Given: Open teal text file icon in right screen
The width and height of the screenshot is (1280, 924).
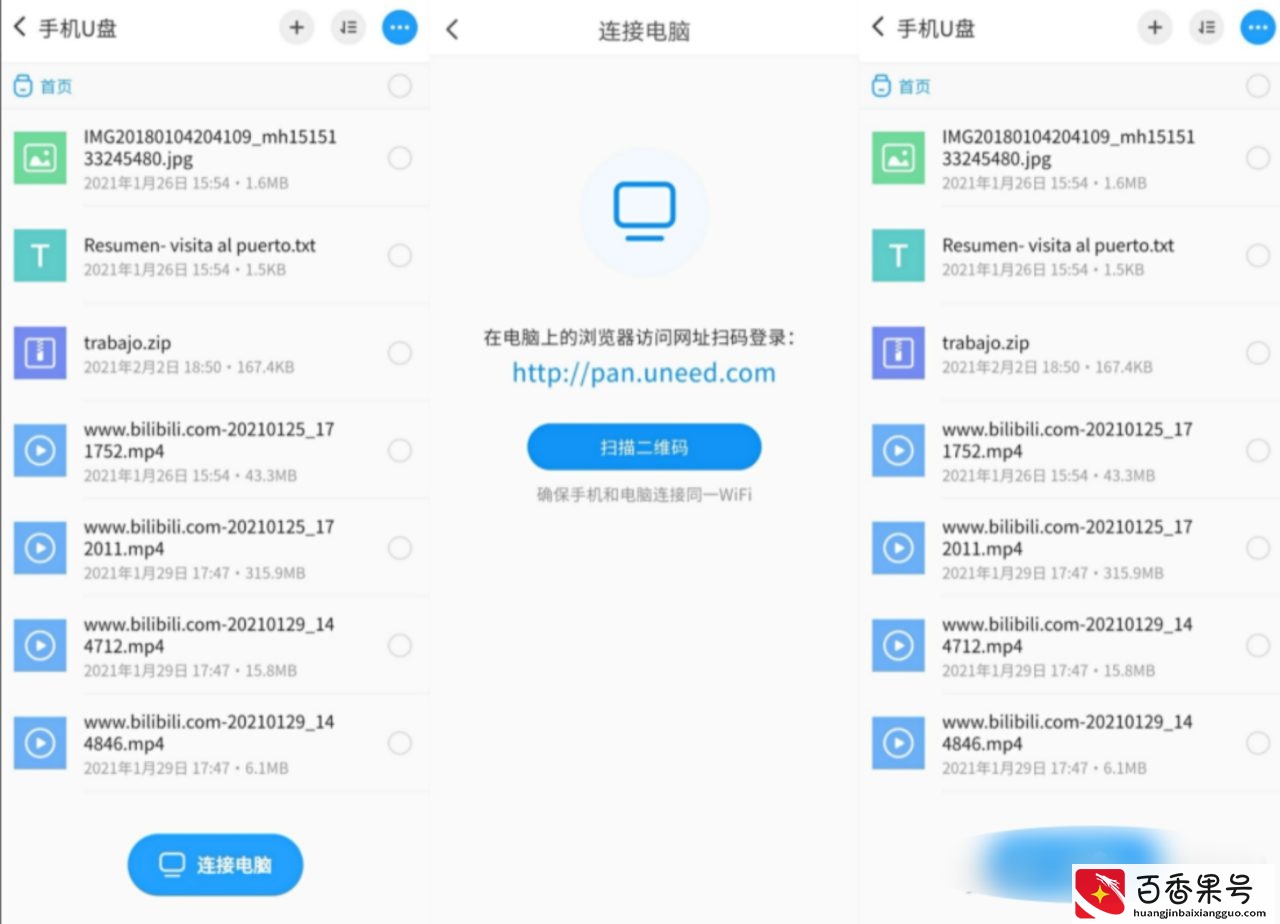Looking at the screenshot, I should coord(898,256).
